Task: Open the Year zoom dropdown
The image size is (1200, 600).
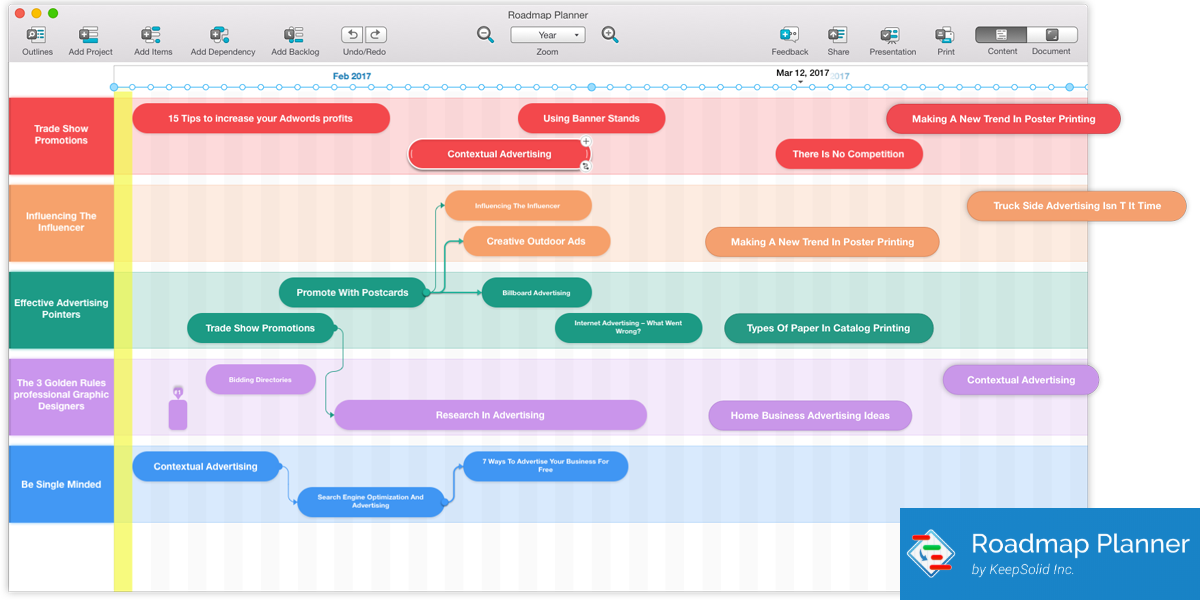Action: click(547, 34)
